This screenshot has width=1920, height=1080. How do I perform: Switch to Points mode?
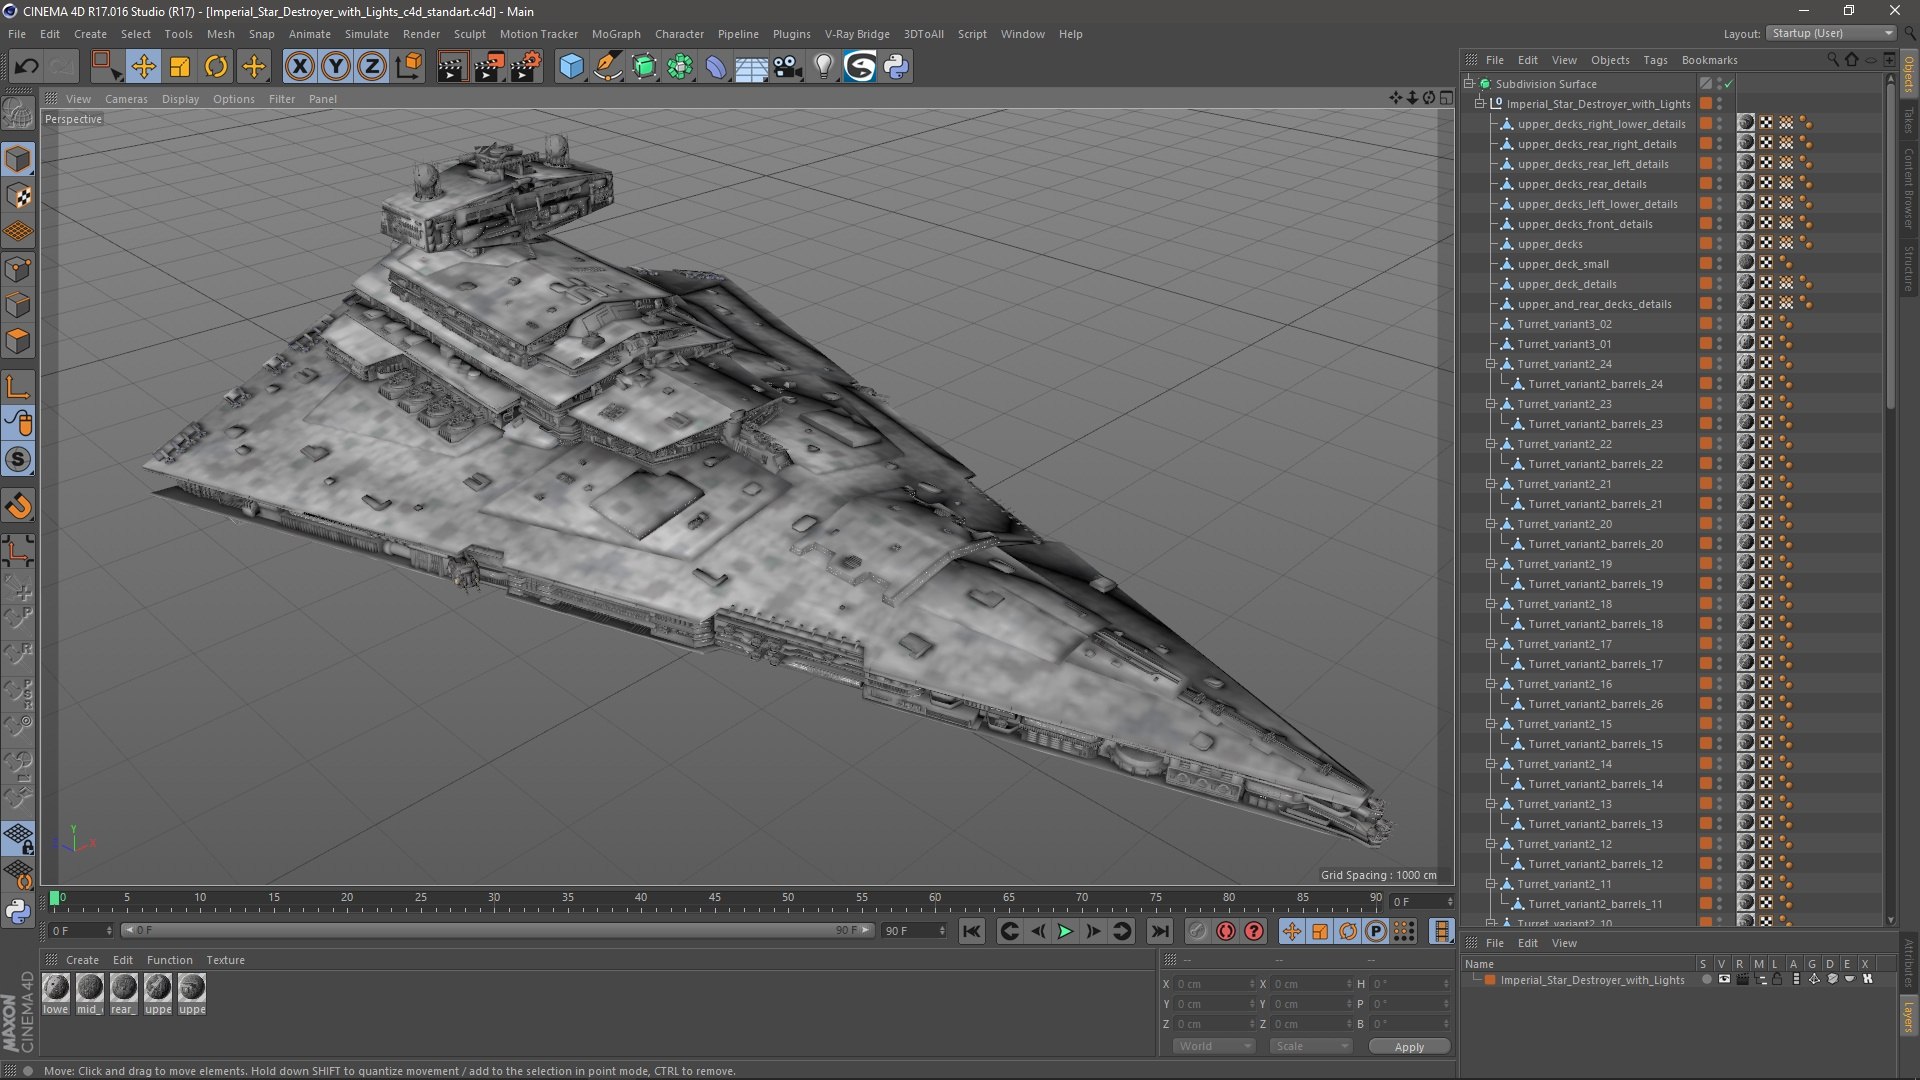18,269
